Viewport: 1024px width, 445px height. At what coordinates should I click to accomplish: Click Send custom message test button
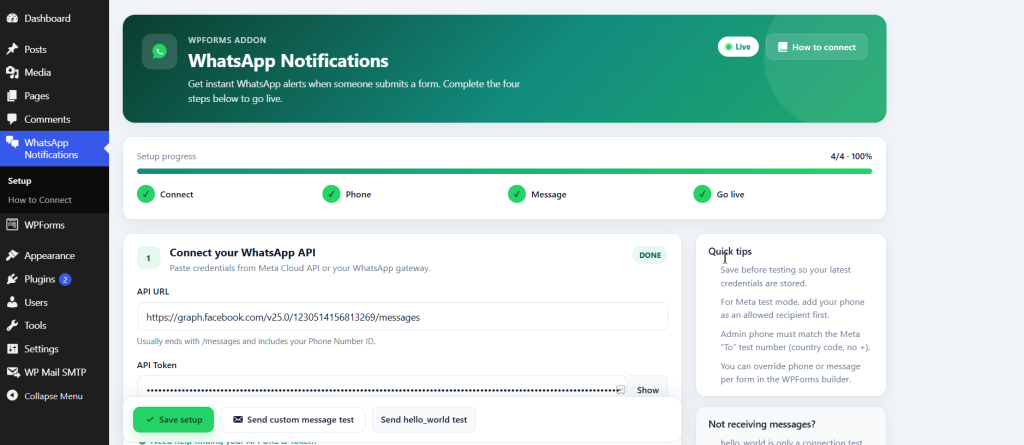click(293, 420)
